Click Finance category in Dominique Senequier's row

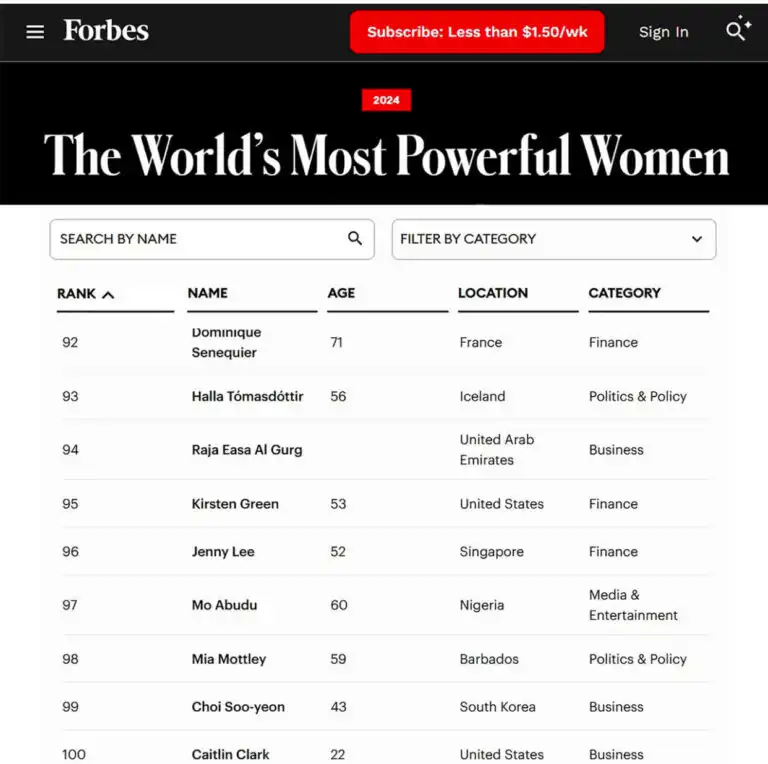coord(613,342)
